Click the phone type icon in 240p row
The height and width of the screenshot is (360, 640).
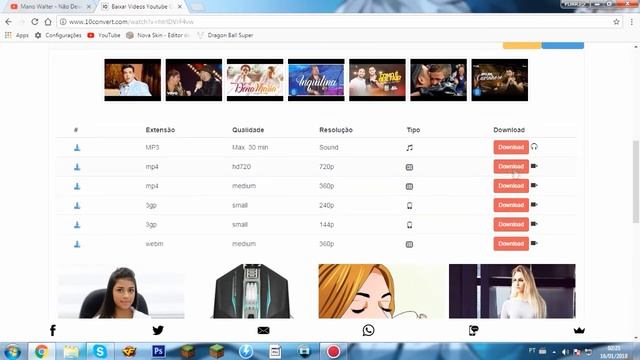click(409, 206)
